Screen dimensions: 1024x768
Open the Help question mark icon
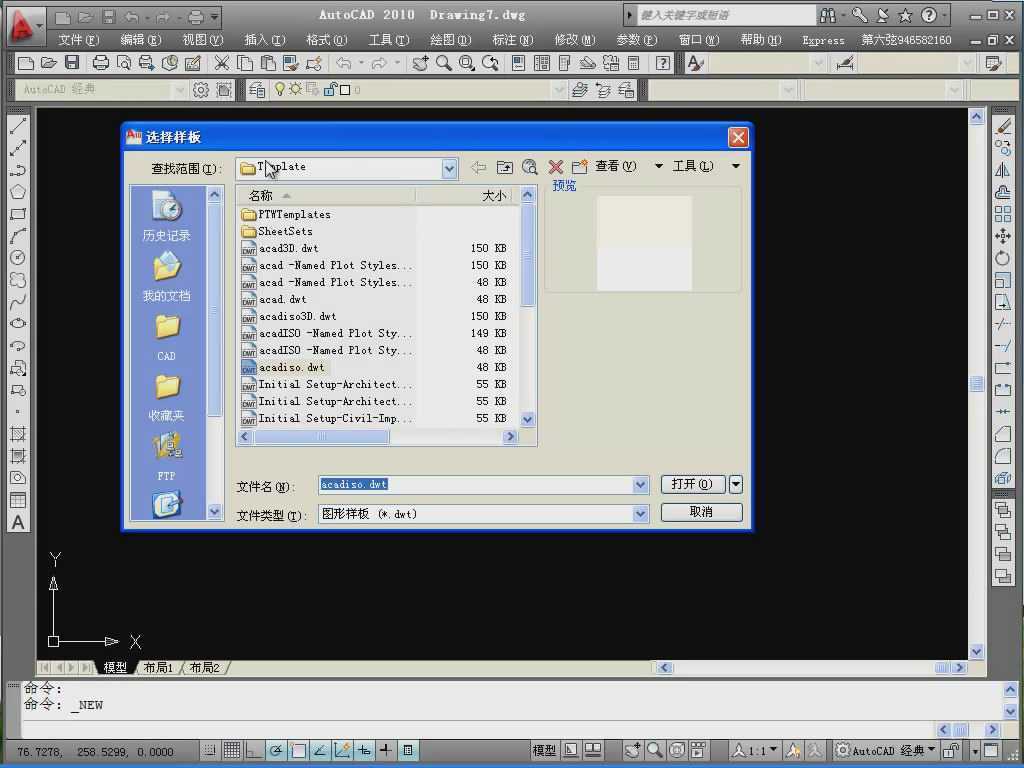[662, 63]
